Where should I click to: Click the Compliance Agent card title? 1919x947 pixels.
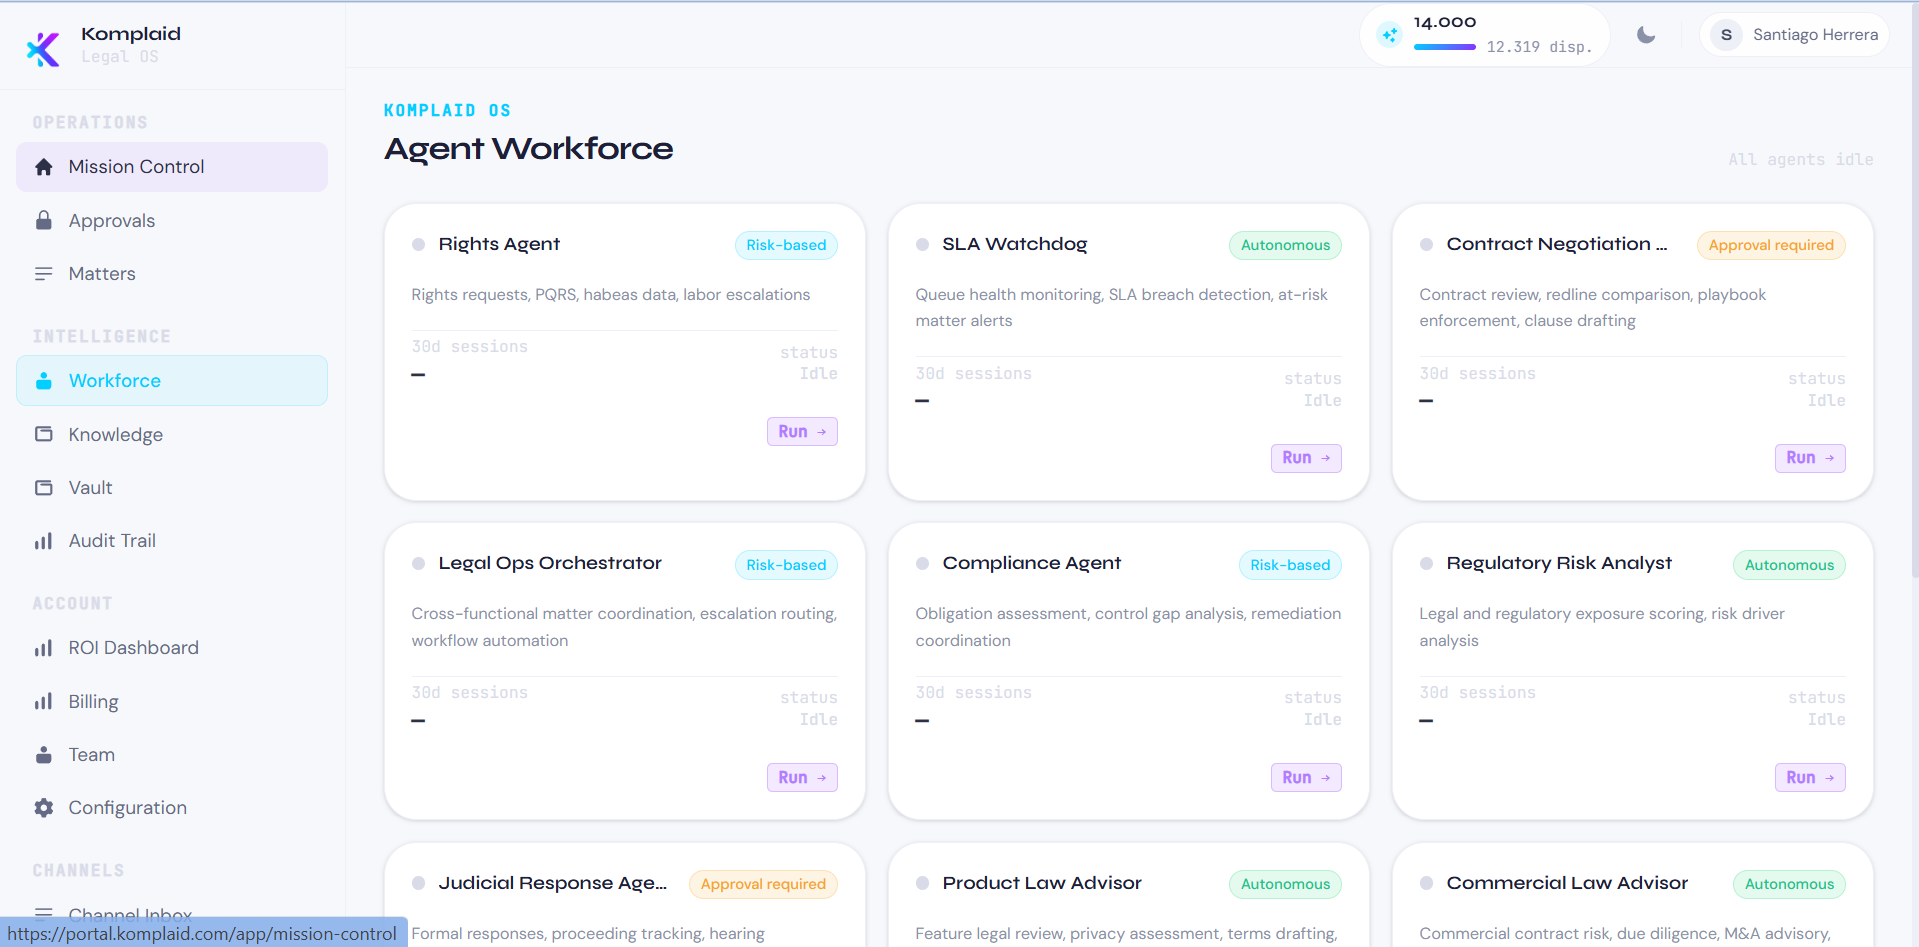(x=1031, y=564)
